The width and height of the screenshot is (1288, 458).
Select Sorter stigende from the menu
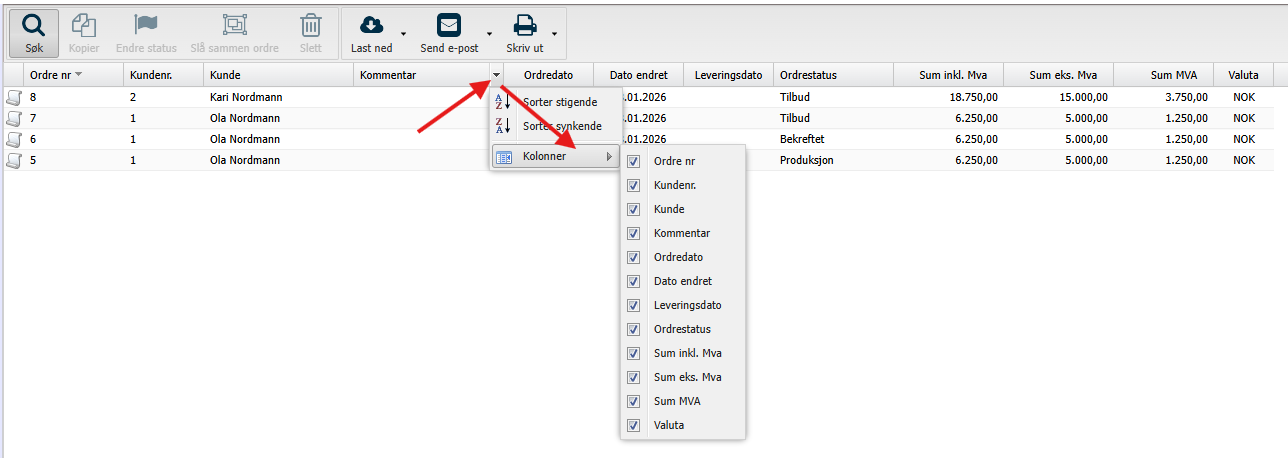[x=560, y=102]
